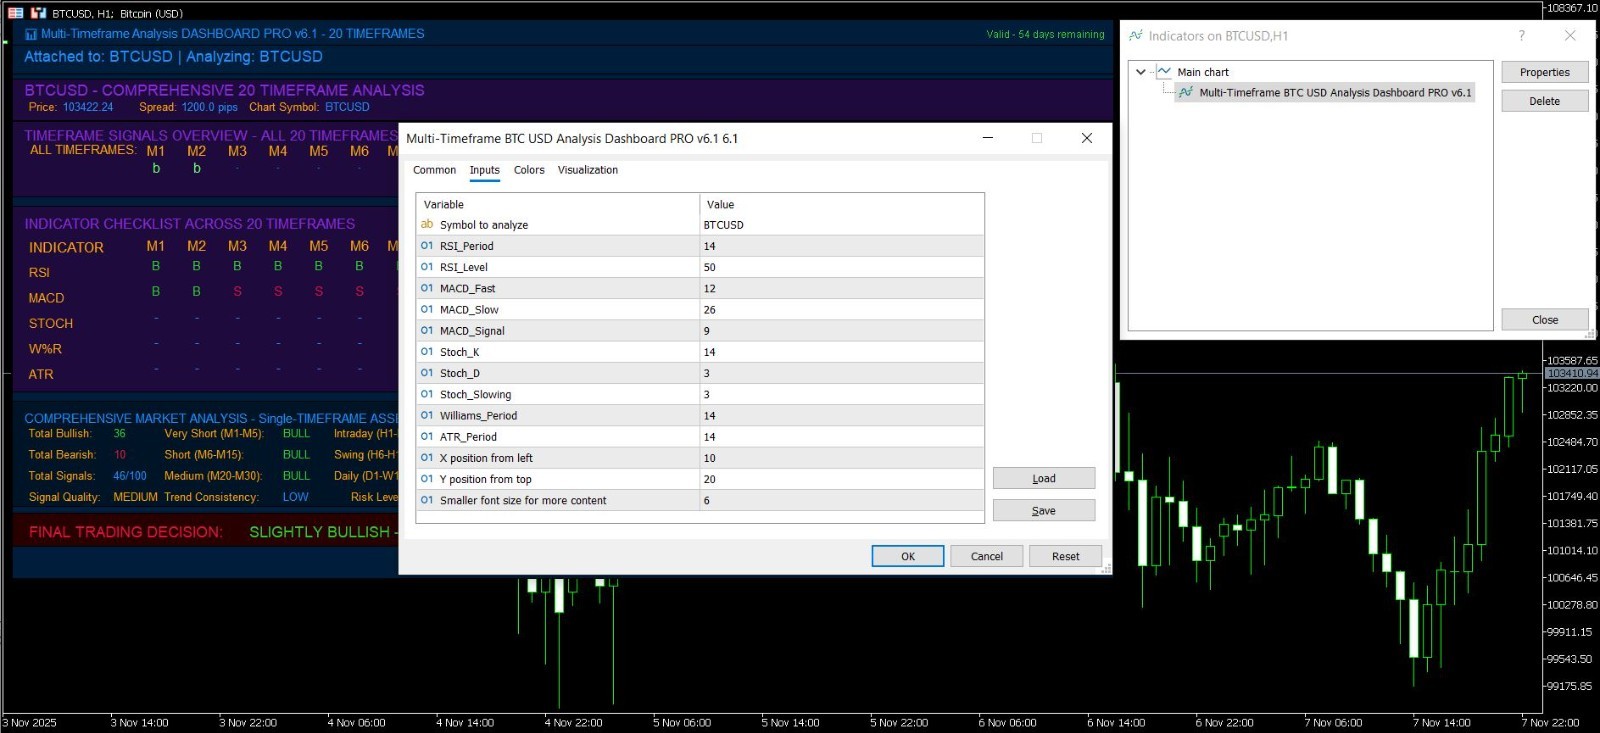Image resolution: width=1600 pixels, height=733 pixels.
Task: Click the Variable column header
Action: (558, 204)
